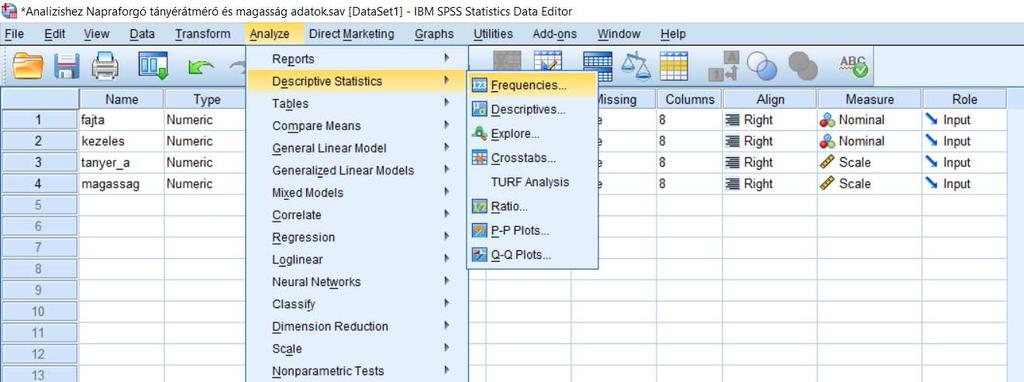Click the Weight Cases balance scale icon
Viewport: 1024px width, 382px height.
[x=635, y=67]
